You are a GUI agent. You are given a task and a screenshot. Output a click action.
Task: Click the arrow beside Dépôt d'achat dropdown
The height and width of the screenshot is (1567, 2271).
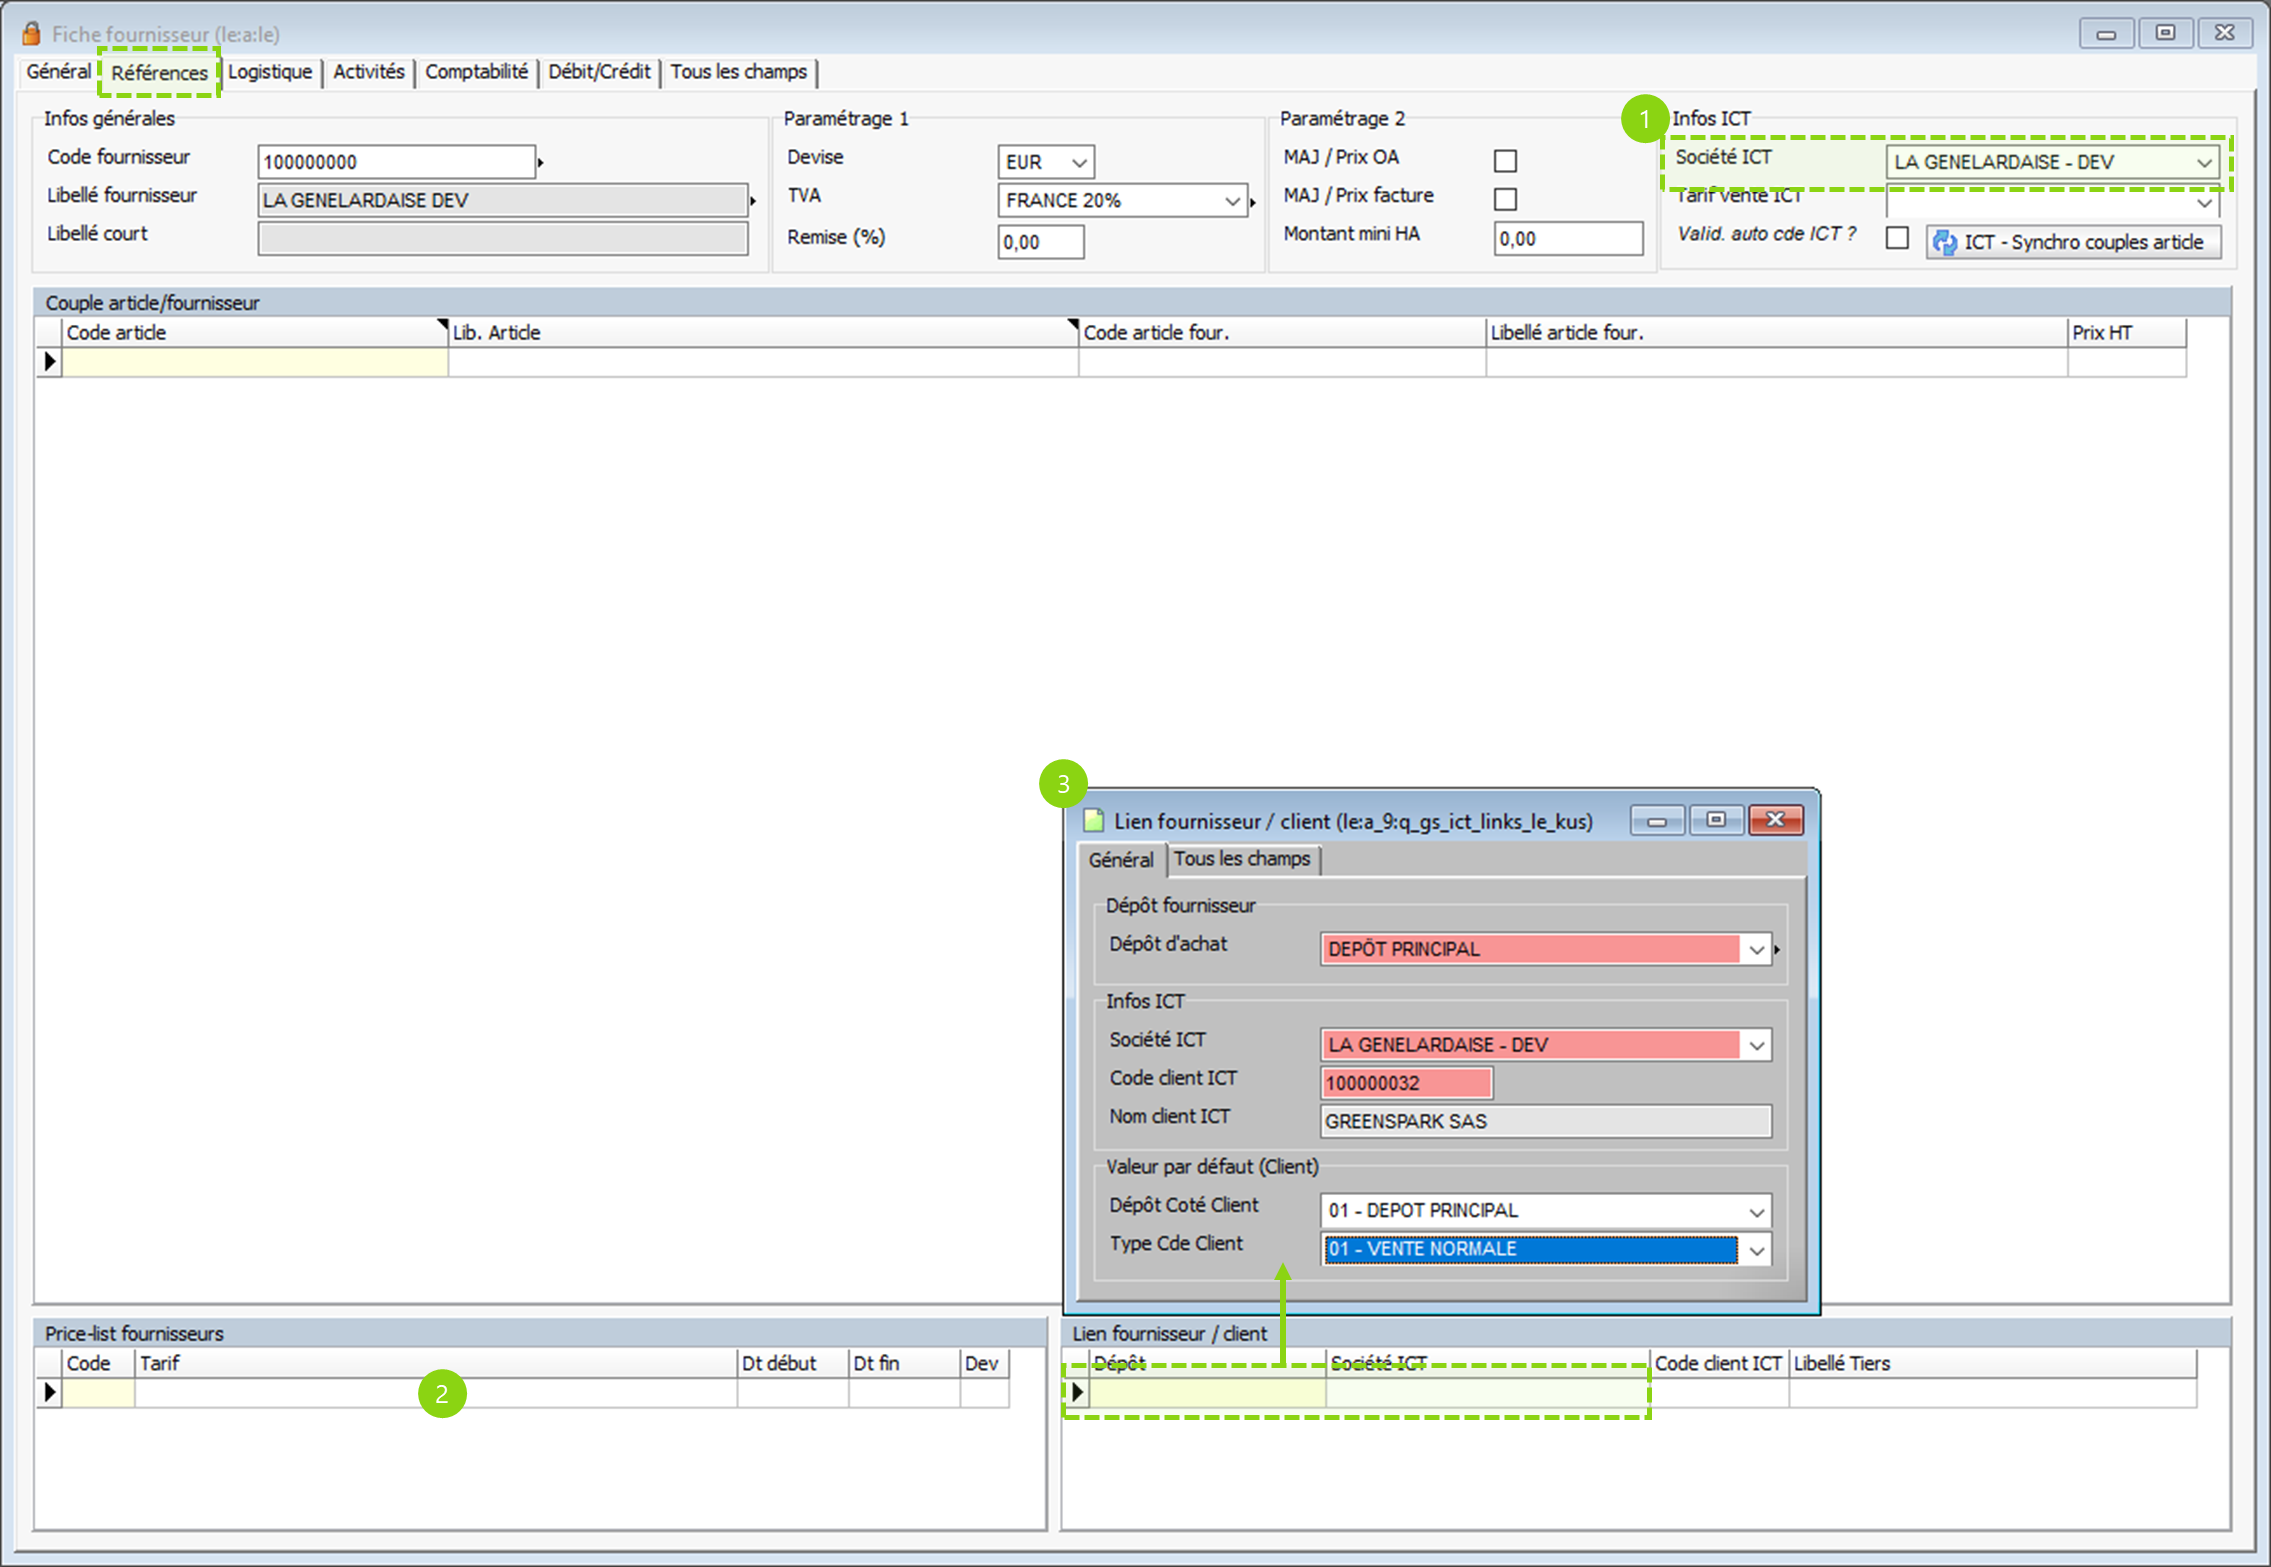click(1777, 949)
